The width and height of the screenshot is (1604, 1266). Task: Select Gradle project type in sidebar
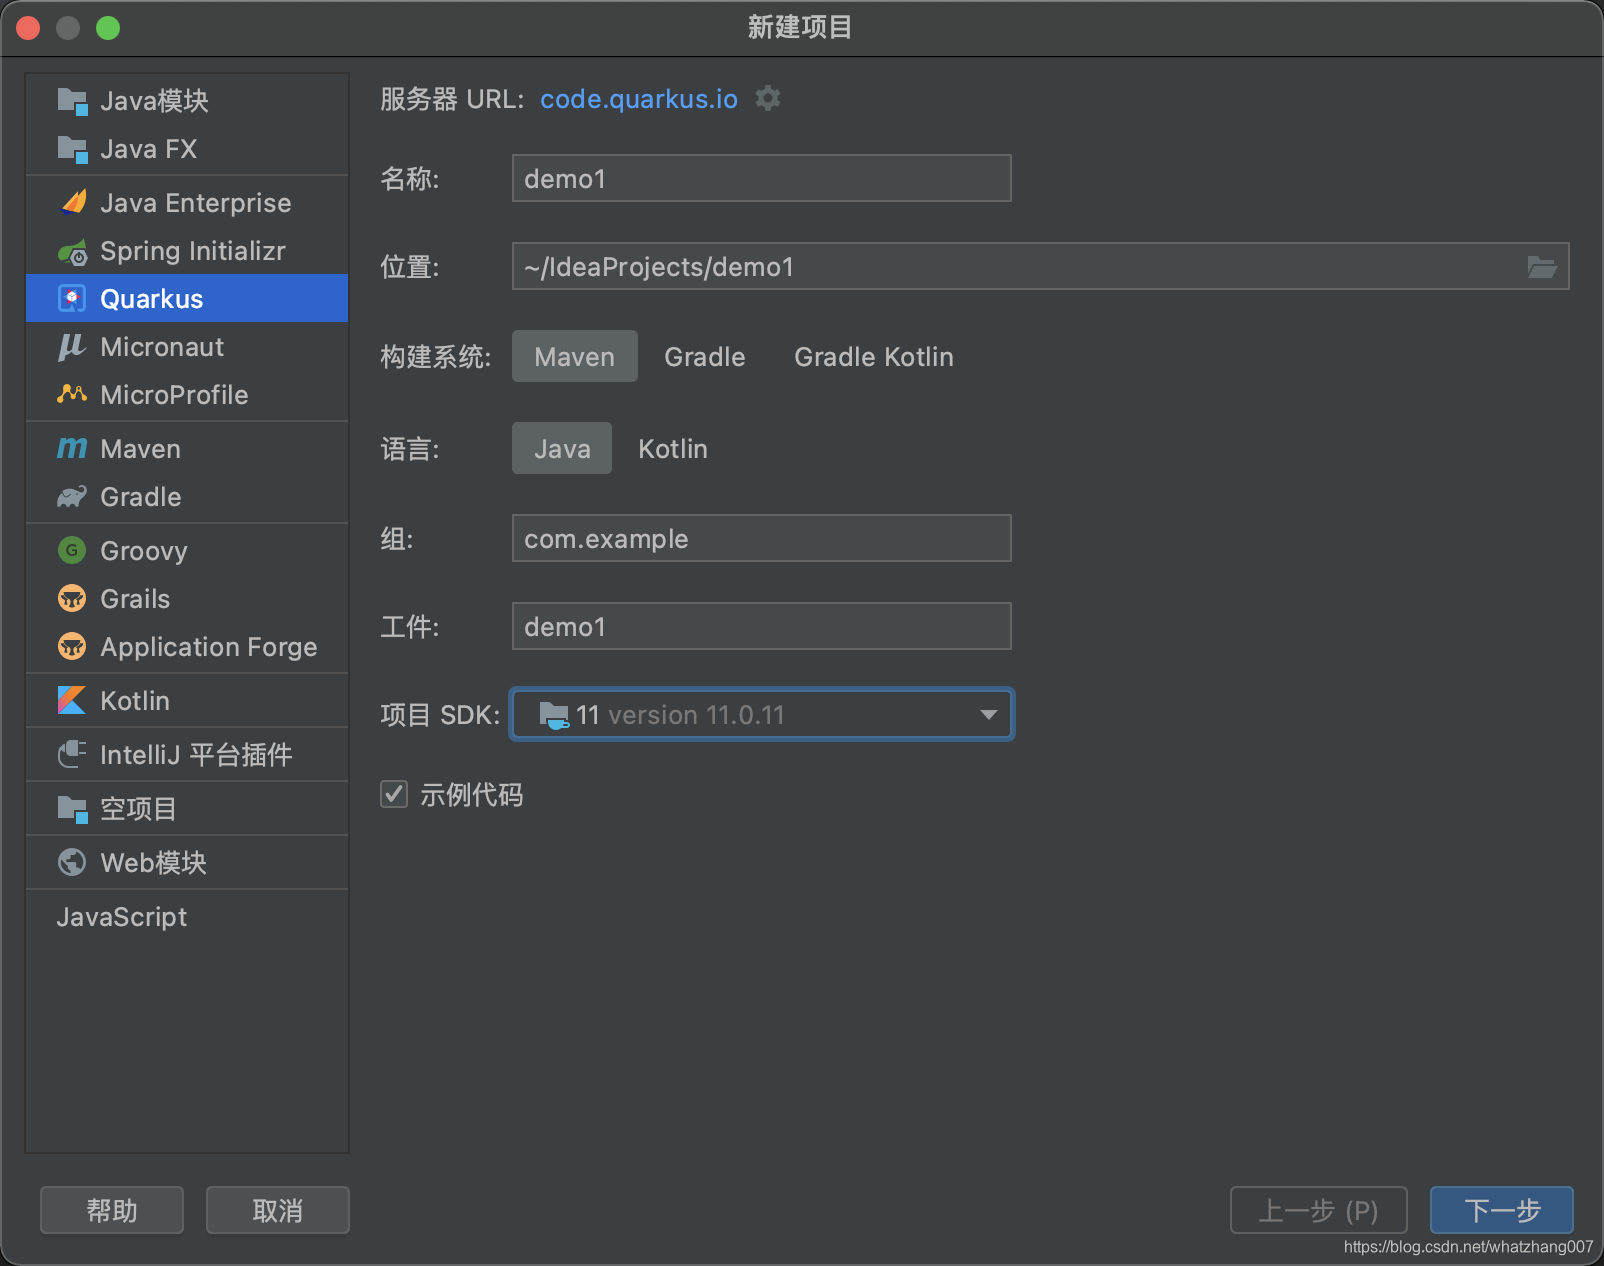click(x=187, y=497)
